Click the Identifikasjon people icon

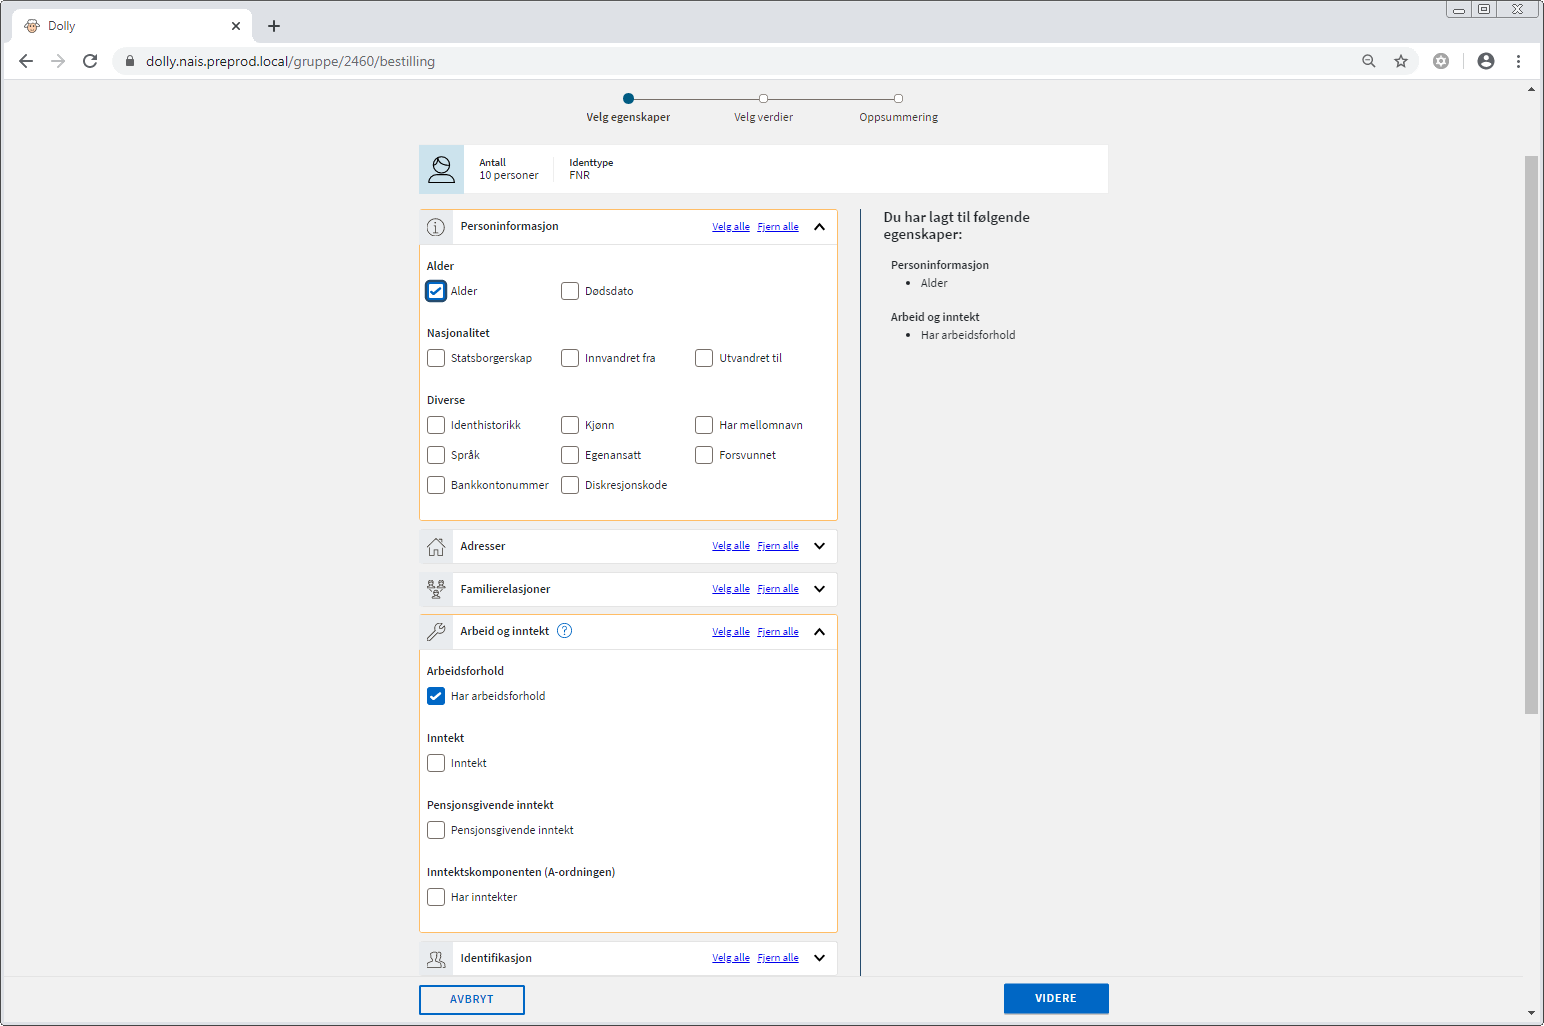click(x=436, y=959)
